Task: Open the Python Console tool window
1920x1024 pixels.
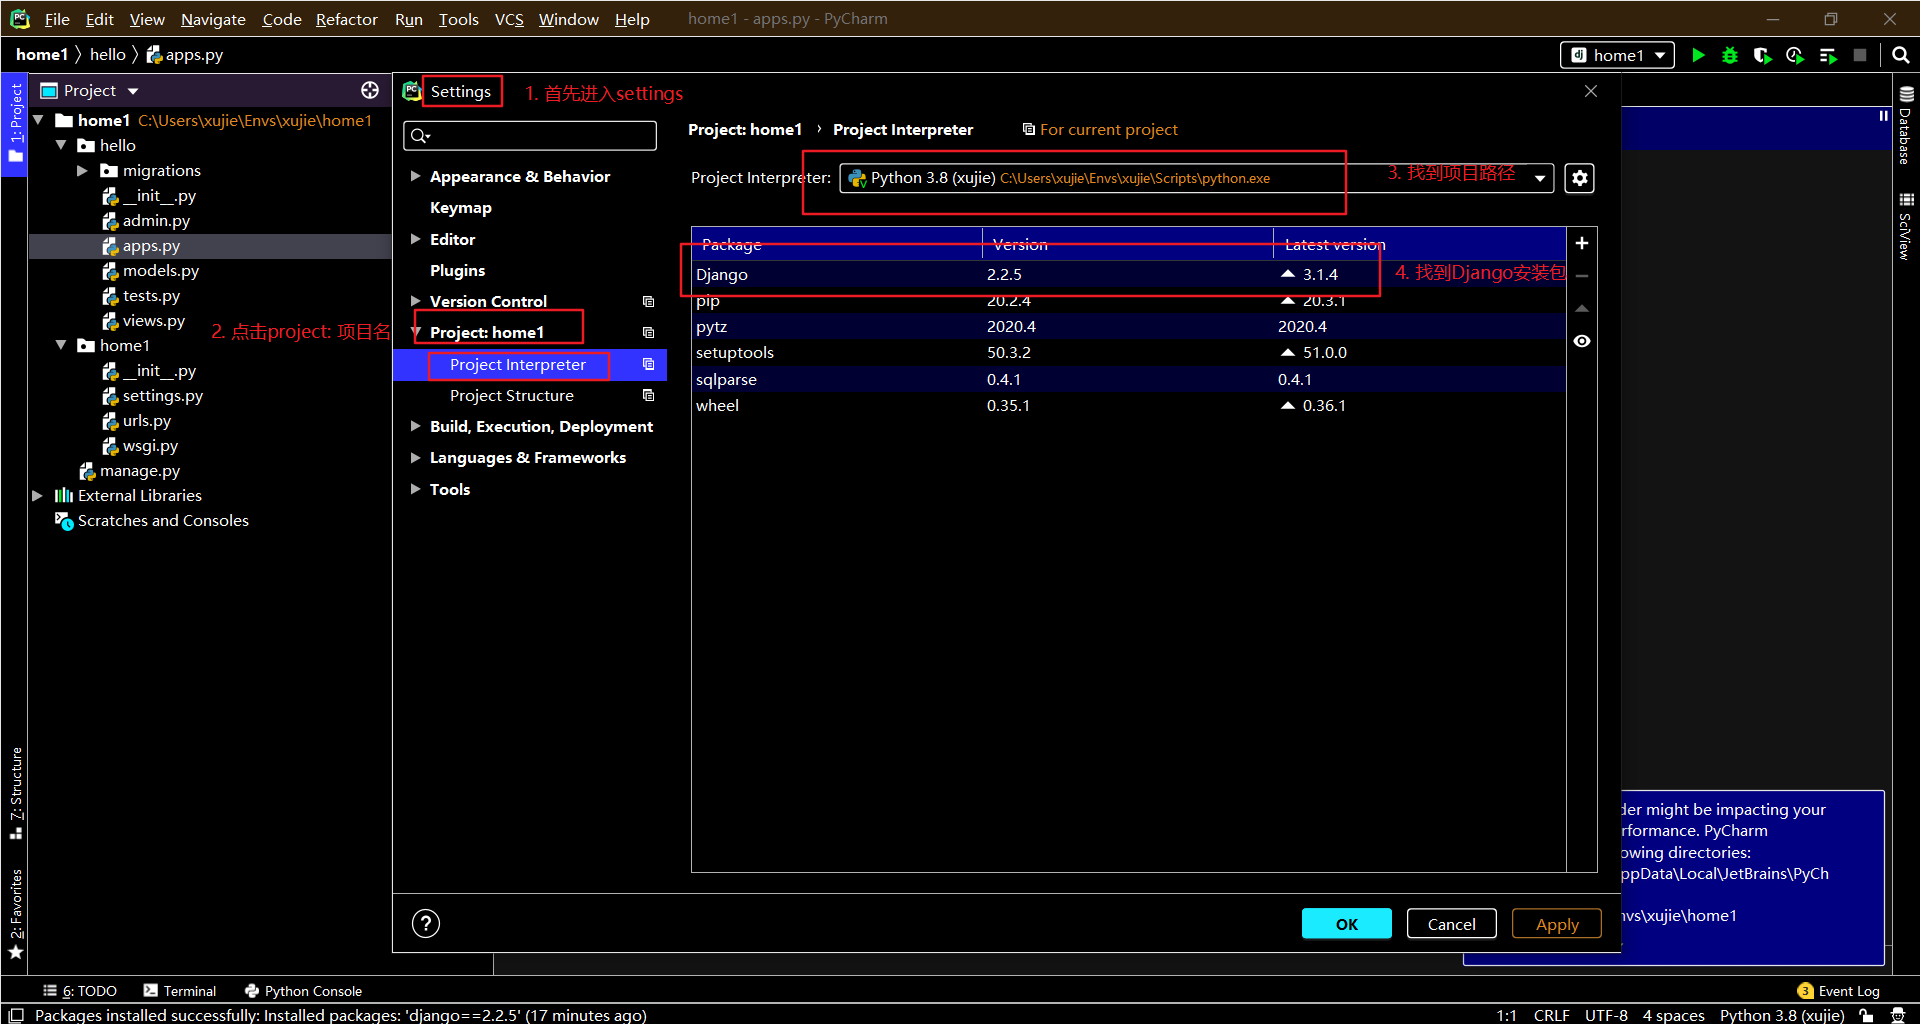Action: pyautogui.click(x=303, y=991)
